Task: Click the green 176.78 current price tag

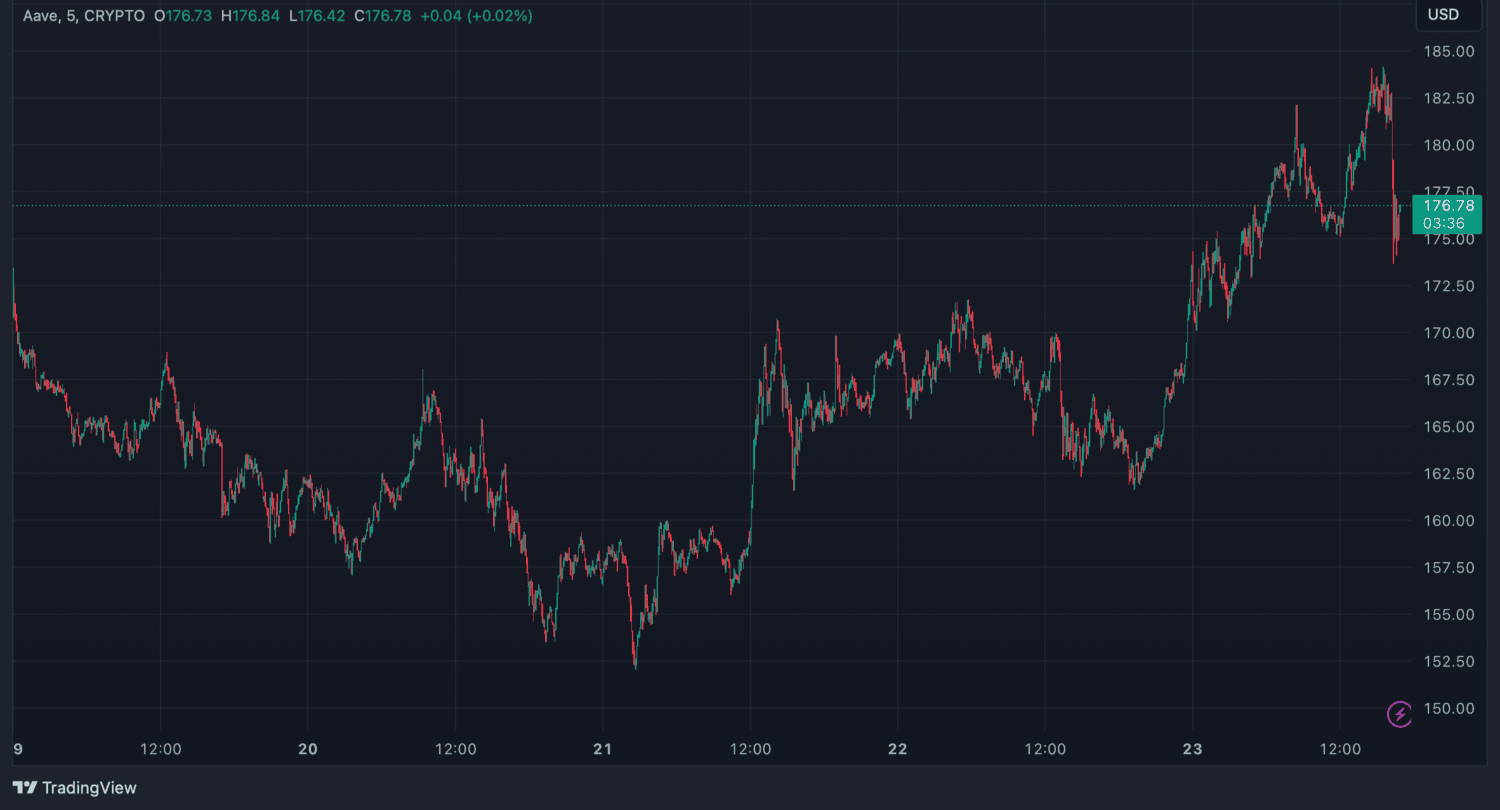Action: [1447, 214]
